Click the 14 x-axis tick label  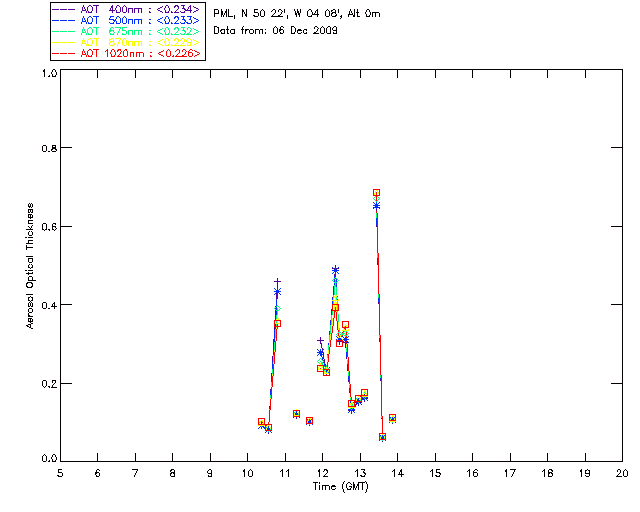click(x=398, y=473)
